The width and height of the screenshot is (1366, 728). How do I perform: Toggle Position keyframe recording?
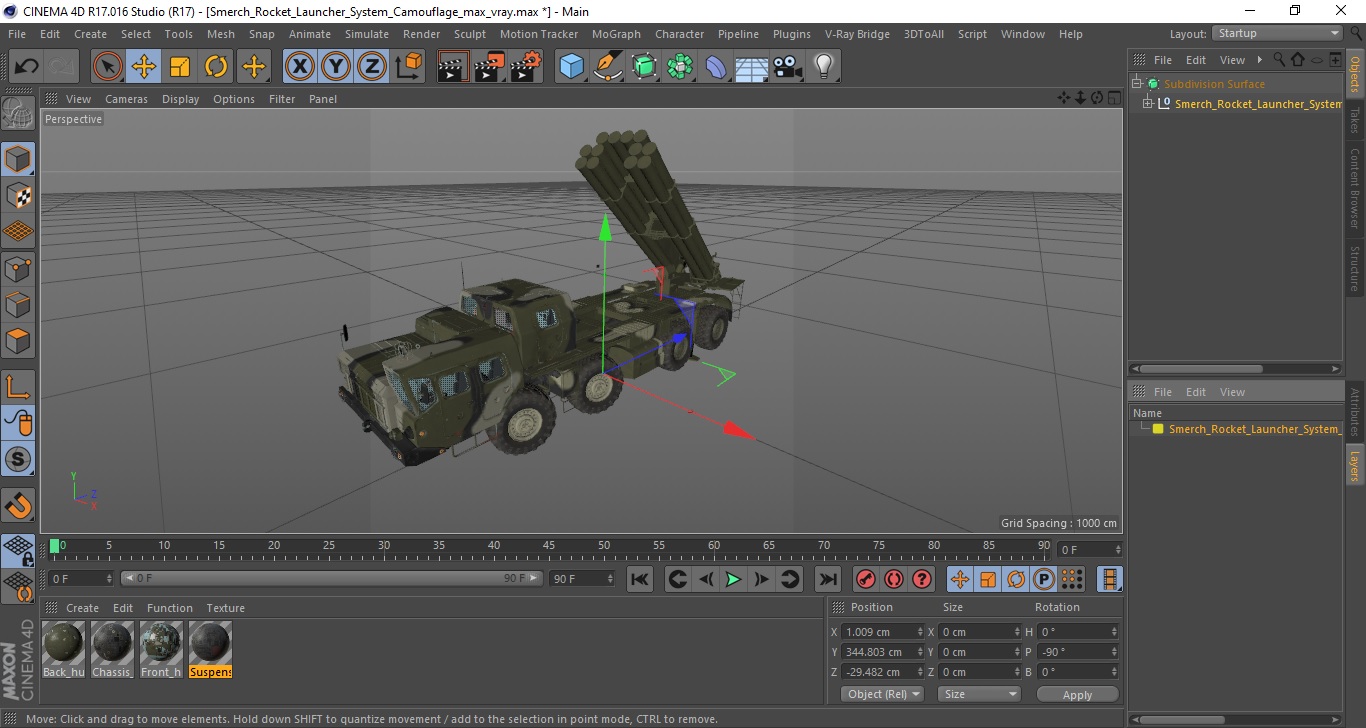pyautogui.click(x=960, y=579)
